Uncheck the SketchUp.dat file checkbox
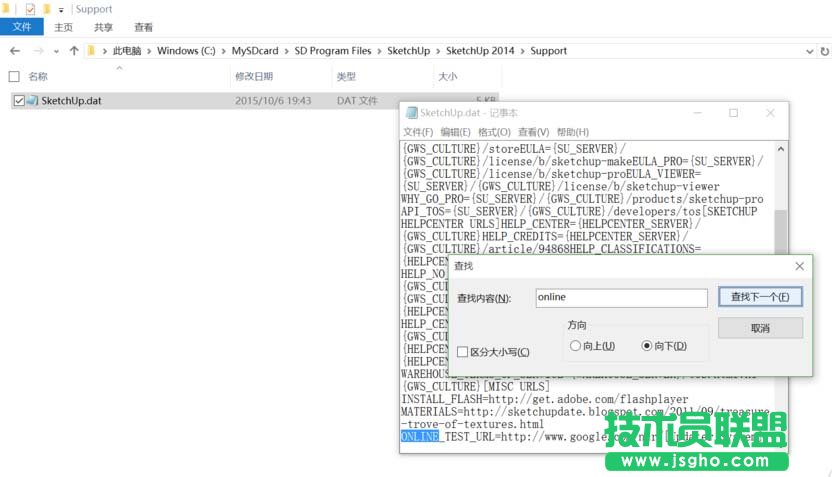832x477 pixels. pyautogui.click(x=19, y=100)
